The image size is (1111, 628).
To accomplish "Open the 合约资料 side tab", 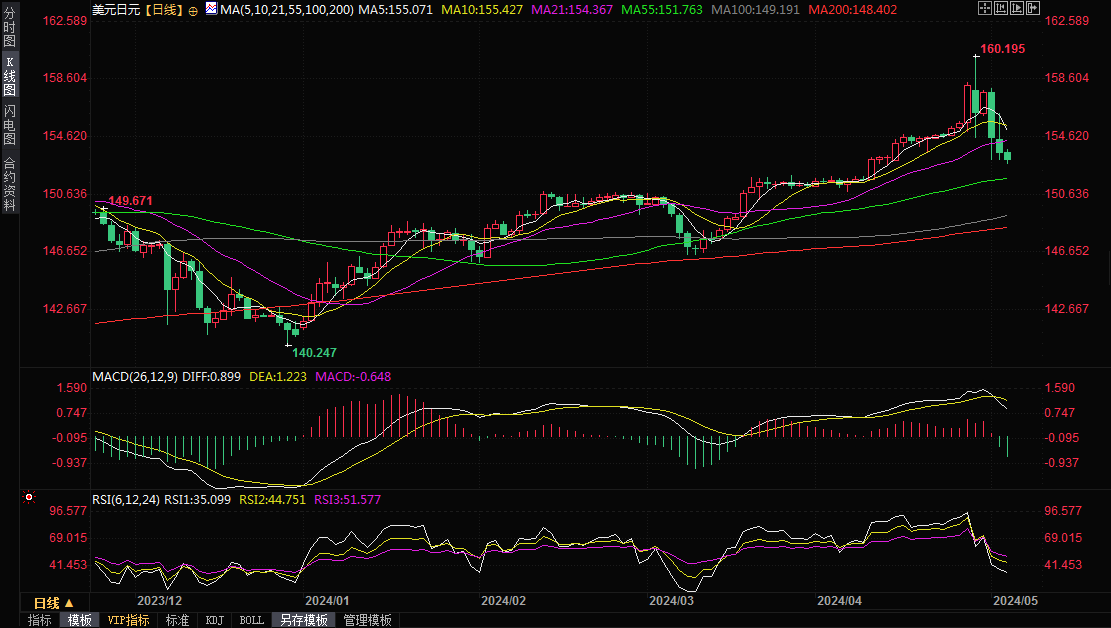I will coord(9,184).
